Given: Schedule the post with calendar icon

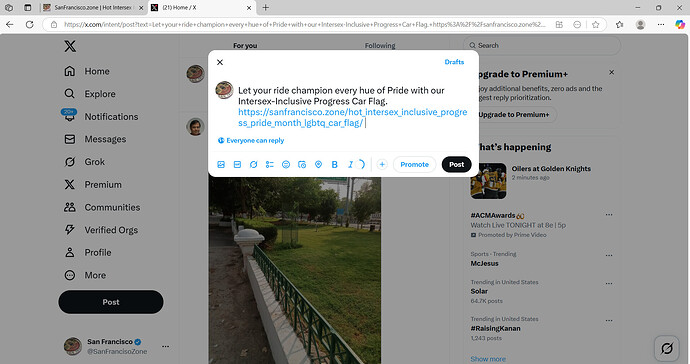Looking at the screenshot, I should [302, 165].
